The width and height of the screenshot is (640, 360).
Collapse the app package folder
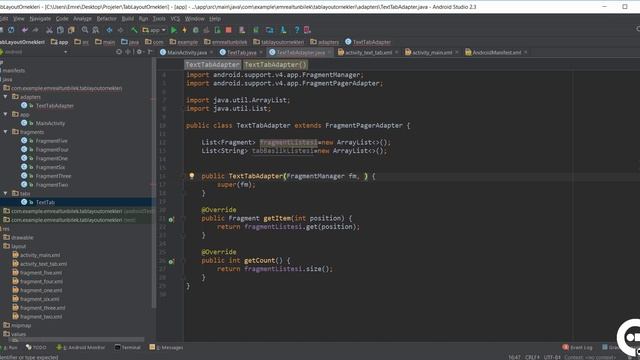5,114
